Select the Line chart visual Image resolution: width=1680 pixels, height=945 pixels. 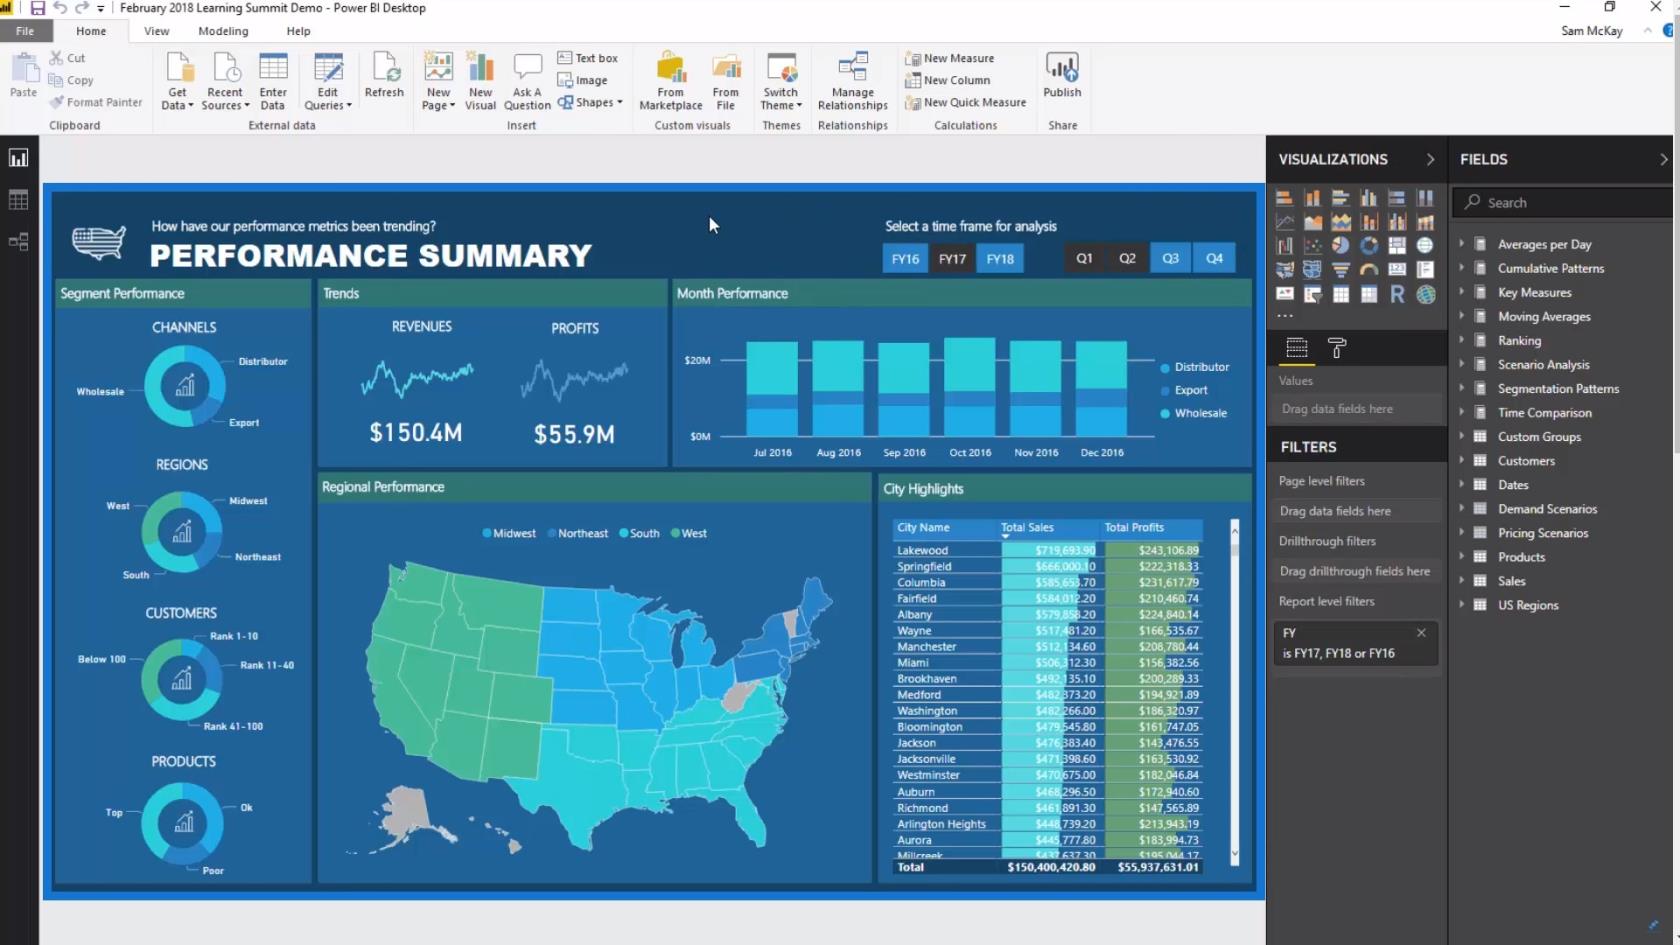[x=1285, y=221]
